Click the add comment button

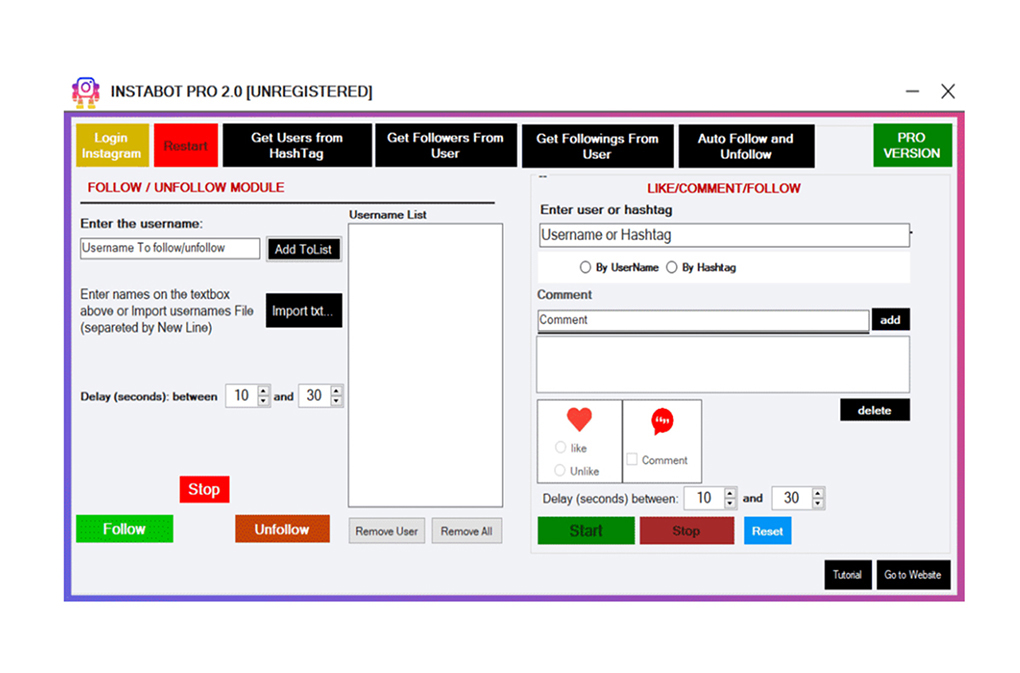click(891, 319)
